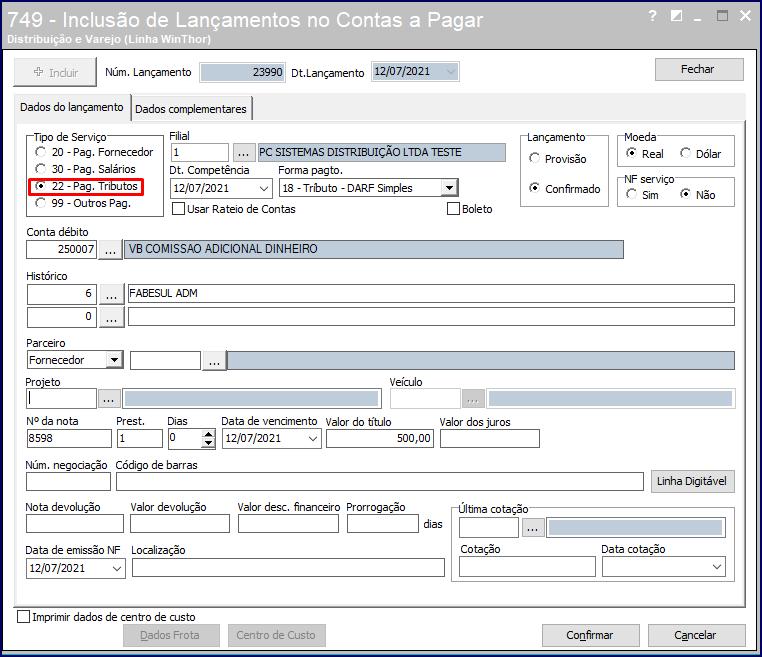Screen dimensions: 762x657
Task: Increase Dias spinner value
Action: click(x=208, y=434)
